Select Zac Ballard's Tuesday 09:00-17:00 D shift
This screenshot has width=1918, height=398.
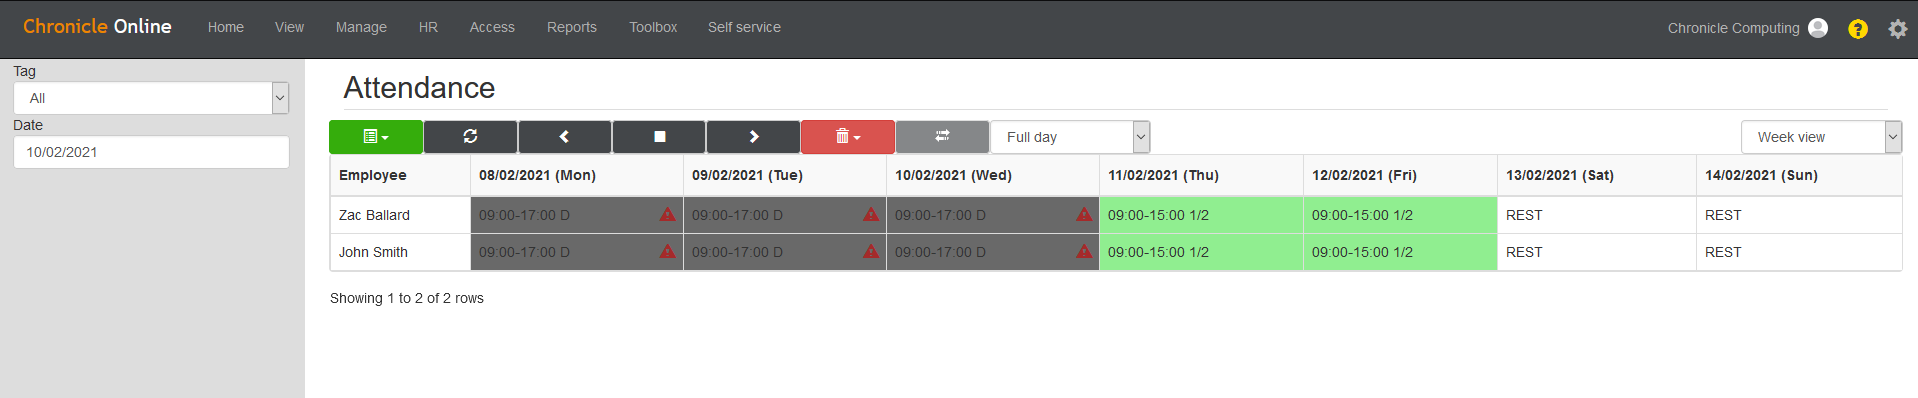785,215
